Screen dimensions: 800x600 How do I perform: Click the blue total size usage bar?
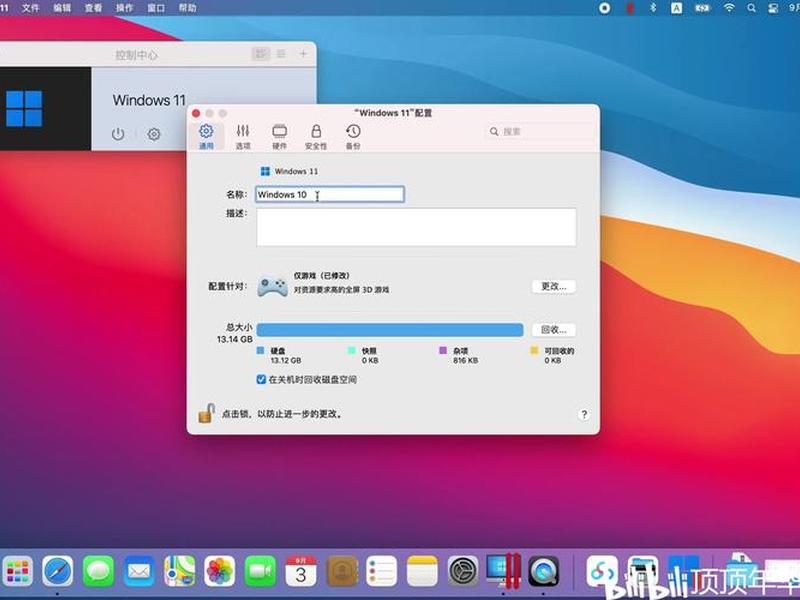click(390, 330)
